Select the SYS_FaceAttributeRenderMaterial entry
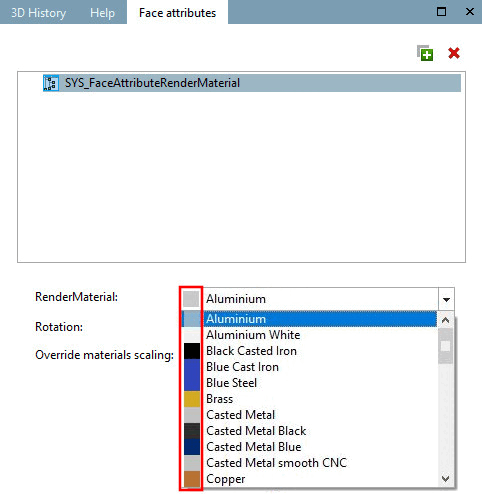The width and height of the screenshot is (482, 494). coord(252,83)
